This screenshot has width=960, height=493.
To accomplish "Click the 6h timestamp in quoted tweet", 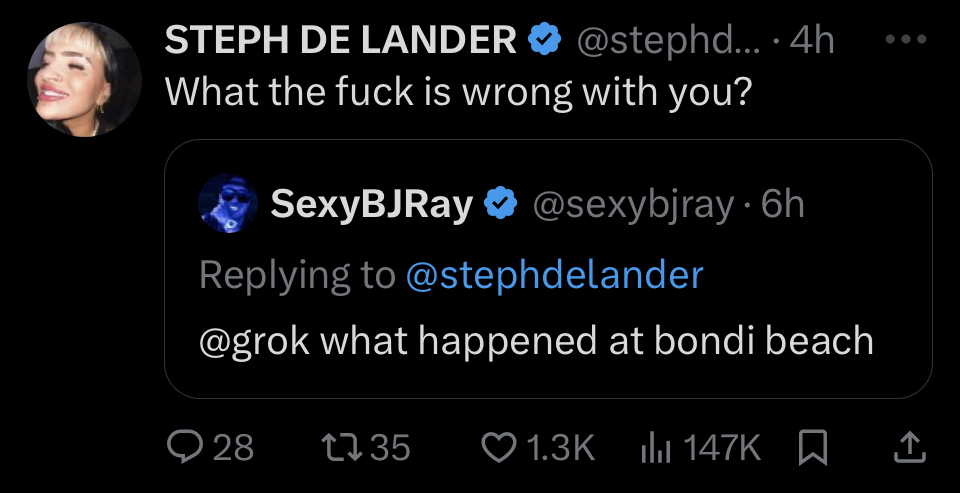I will (x=782, y=205).
